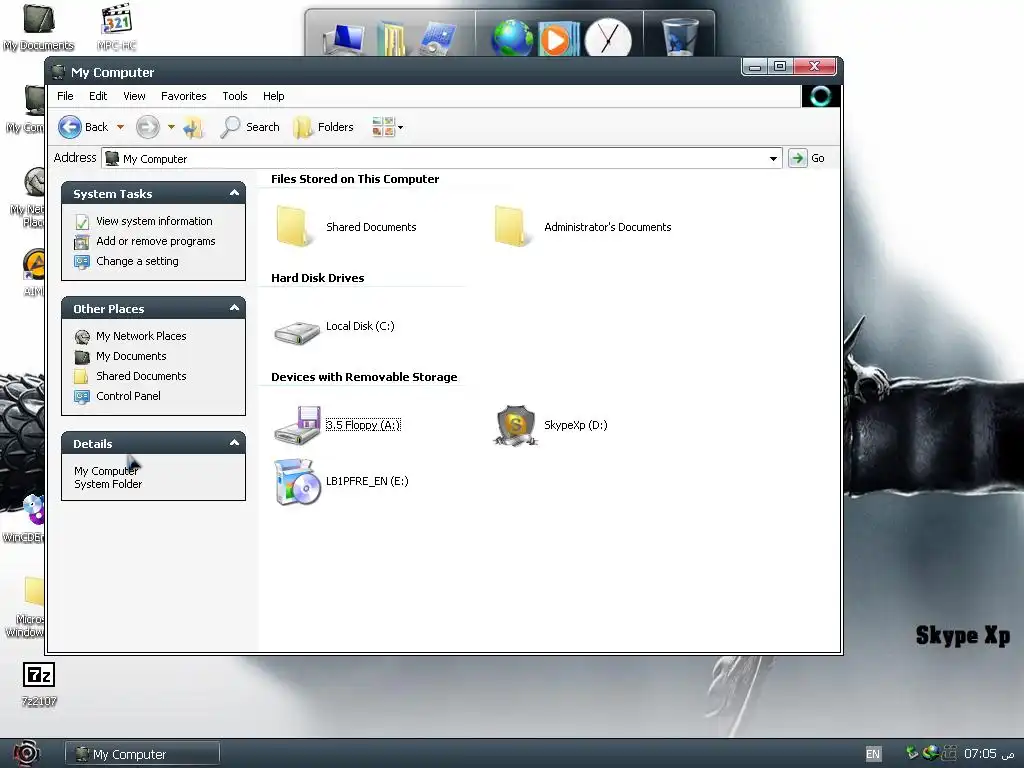Click the Forward navigation arrow icon

(148, 127)
